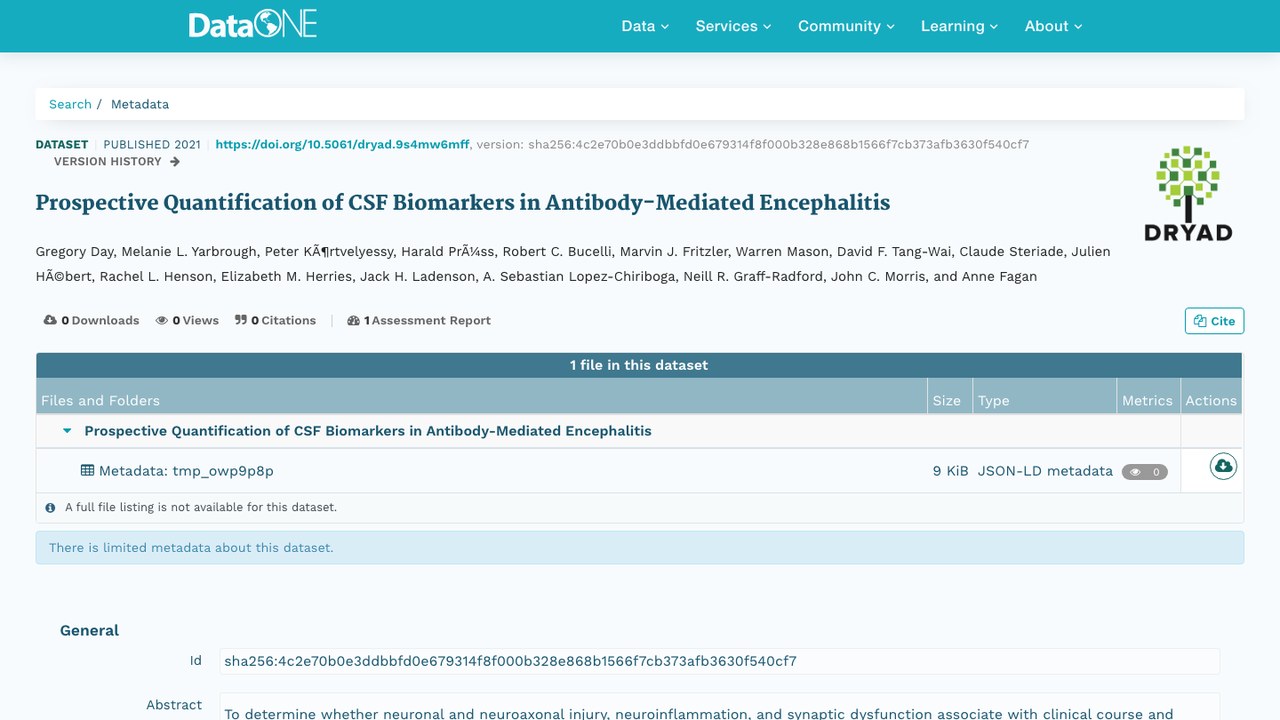Screen dimensions: 1280x720
Task: Click the Downloads cloud icon
Action: [50, 320]
